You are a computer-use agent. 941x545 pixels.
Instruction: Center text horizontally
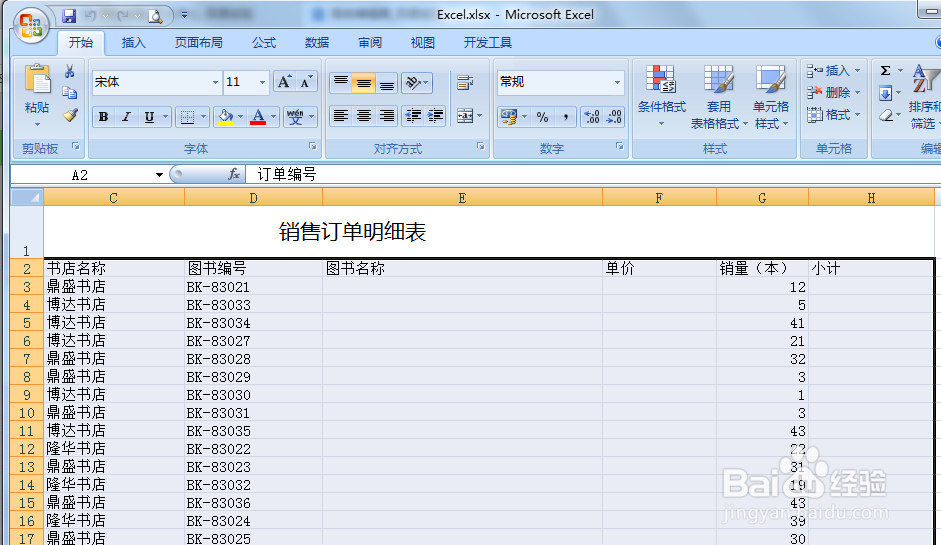(364, 116)
